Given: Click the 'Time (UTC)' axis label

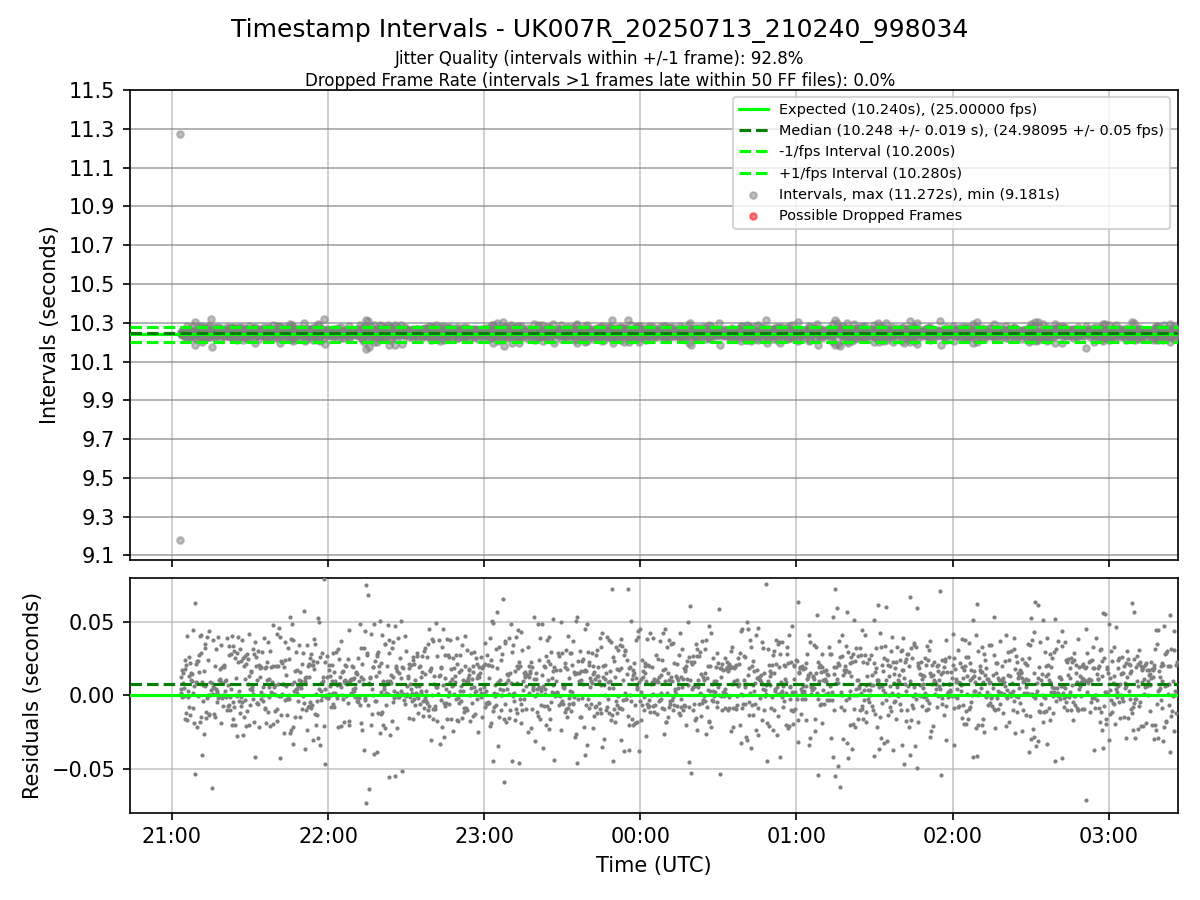Looking at the screenshot, I should (x=653, y=865).
